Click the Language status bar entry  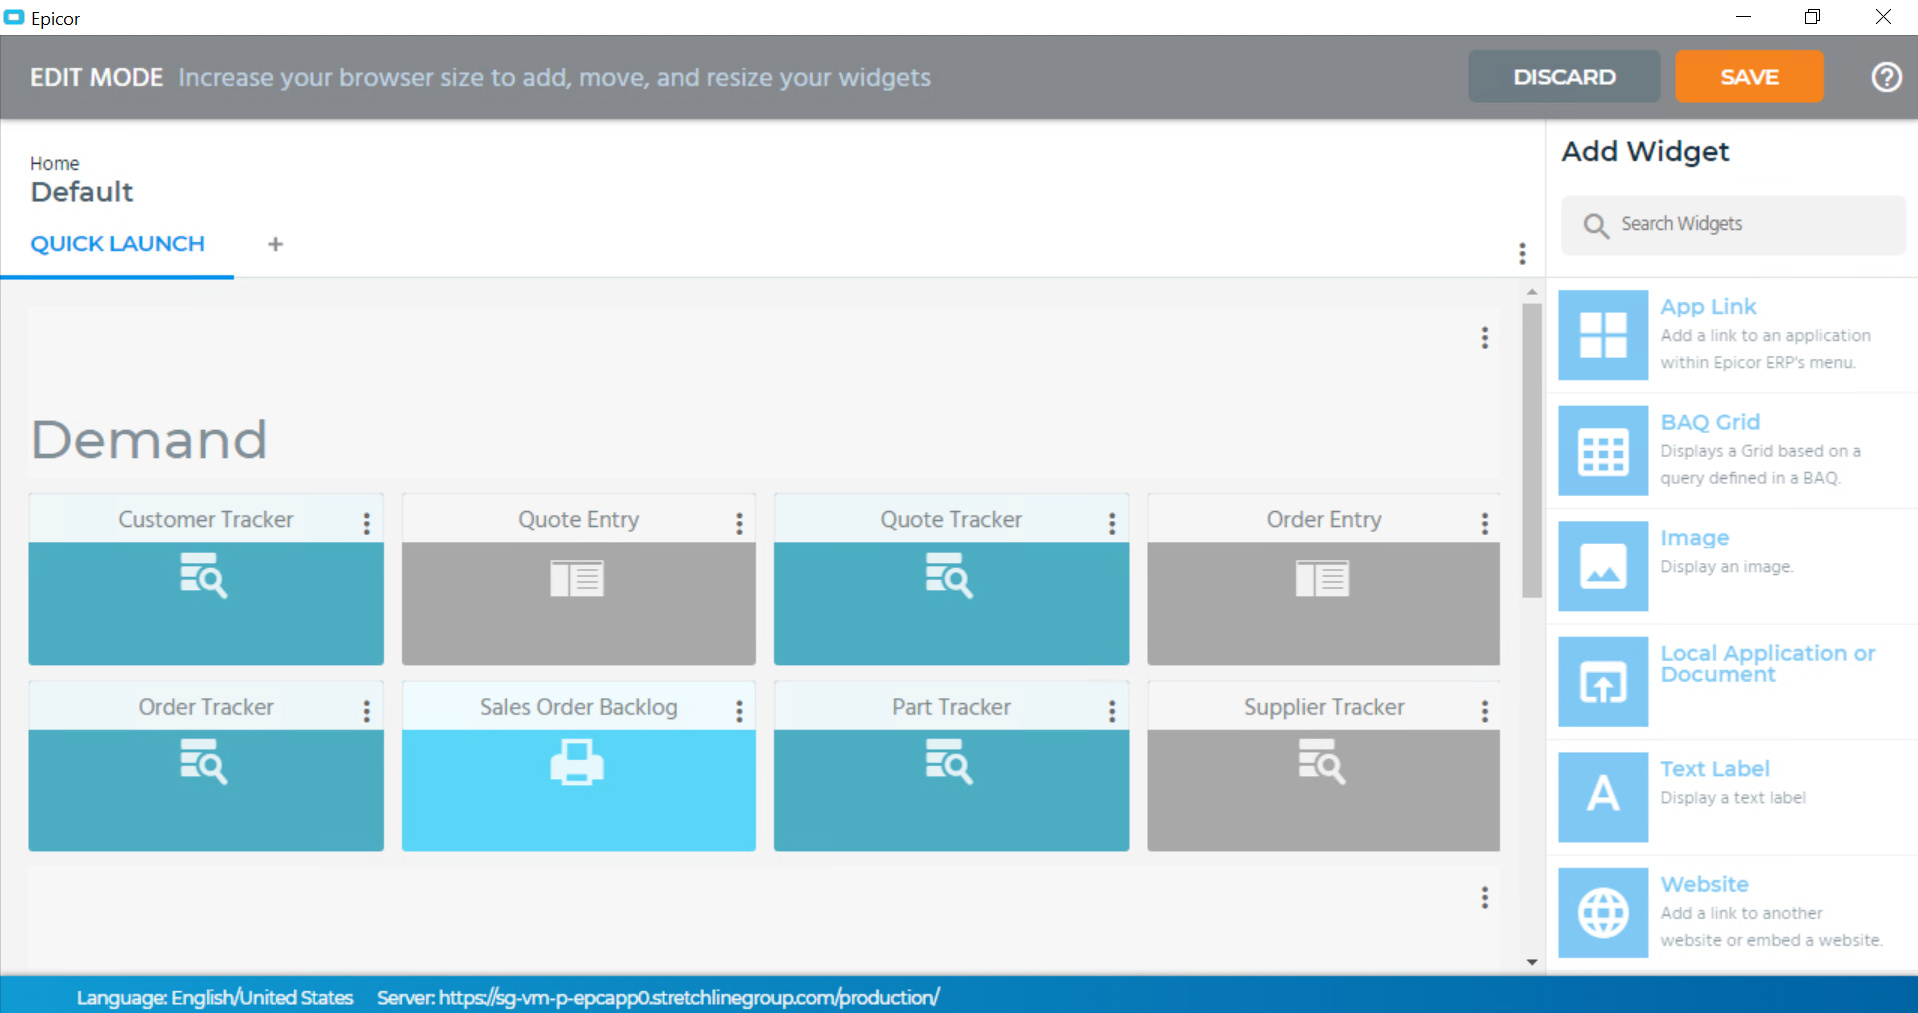(x=215, y=997)
